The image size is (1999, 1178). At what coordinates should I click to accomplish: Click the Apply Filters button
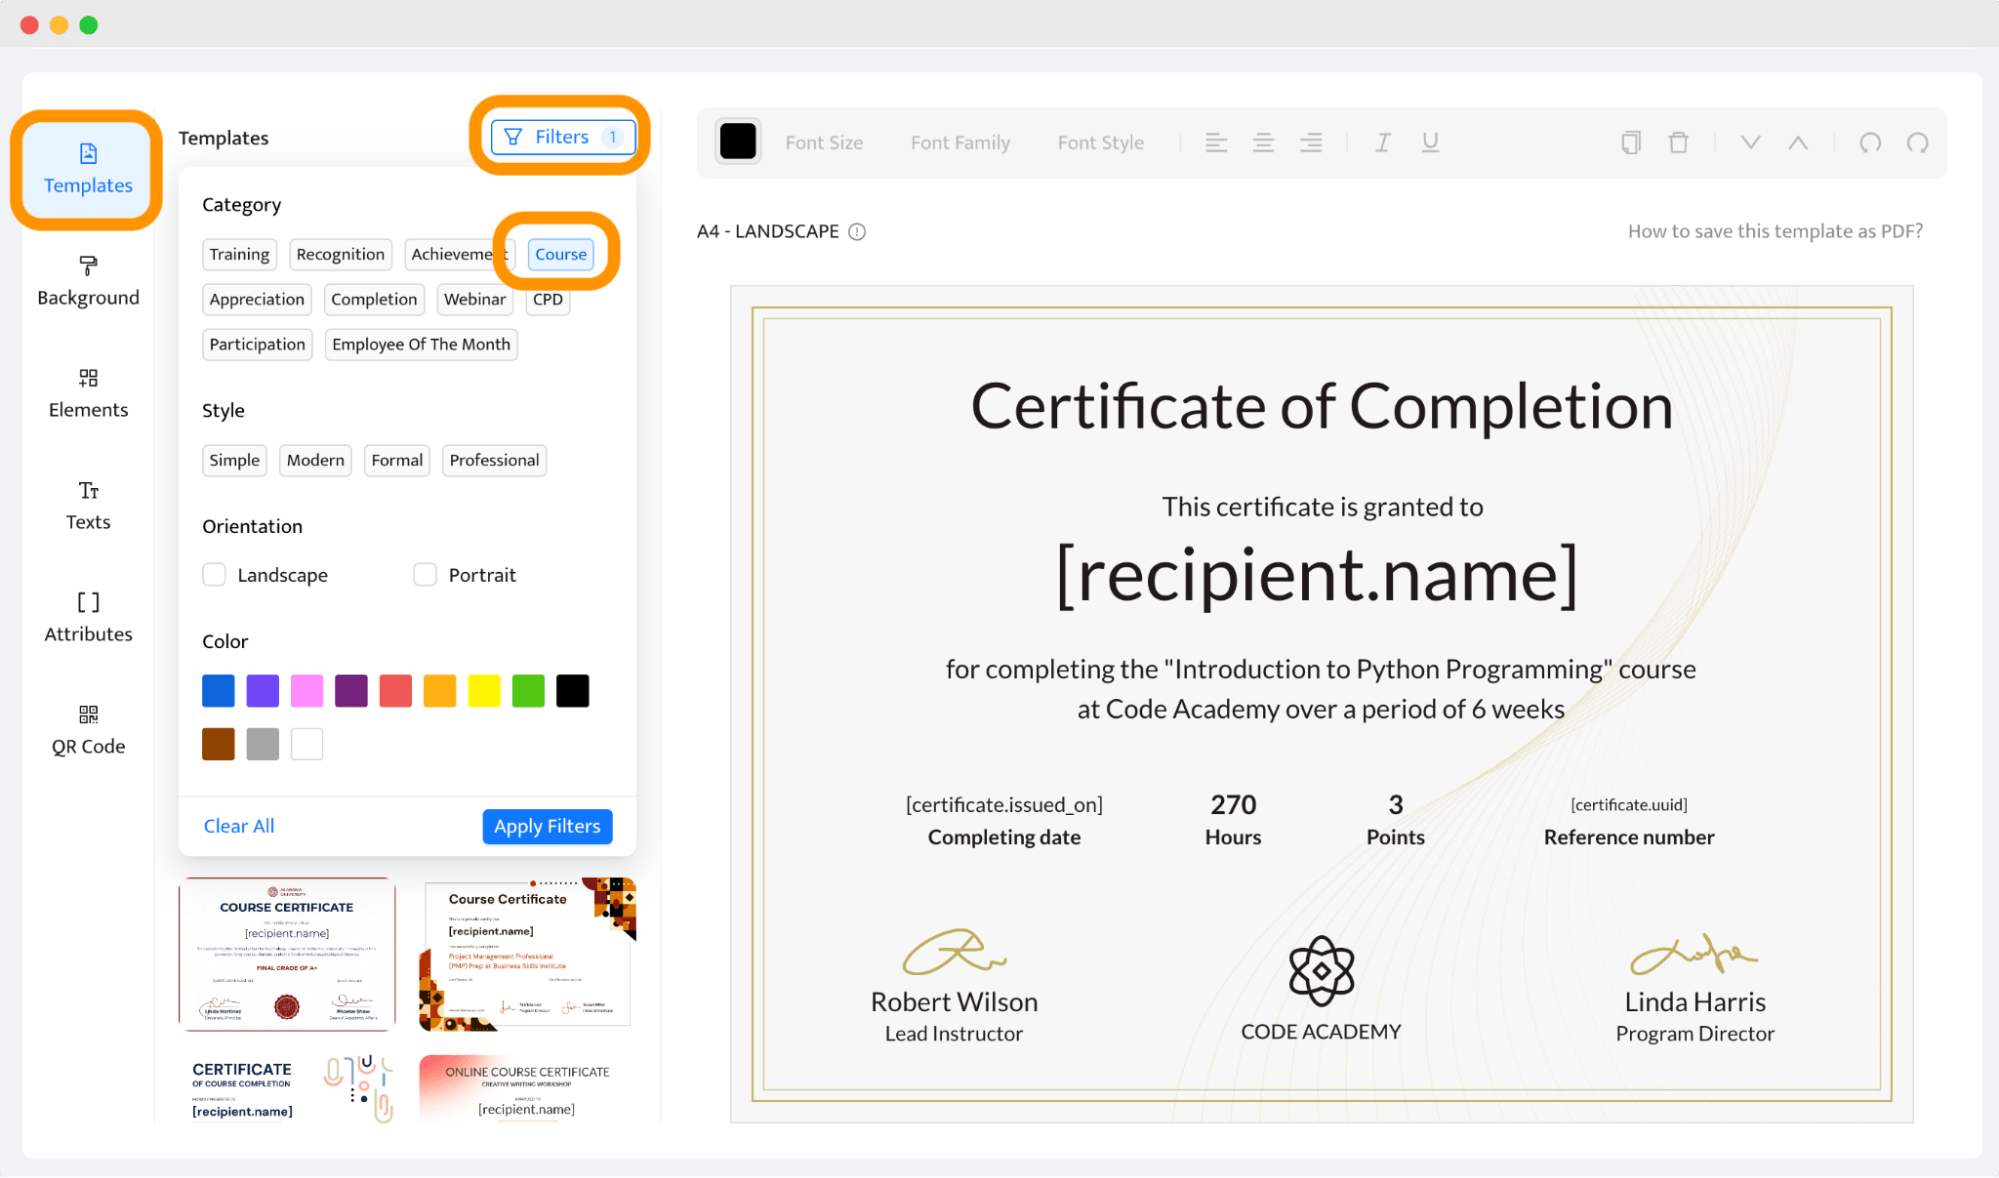point(547,826)
